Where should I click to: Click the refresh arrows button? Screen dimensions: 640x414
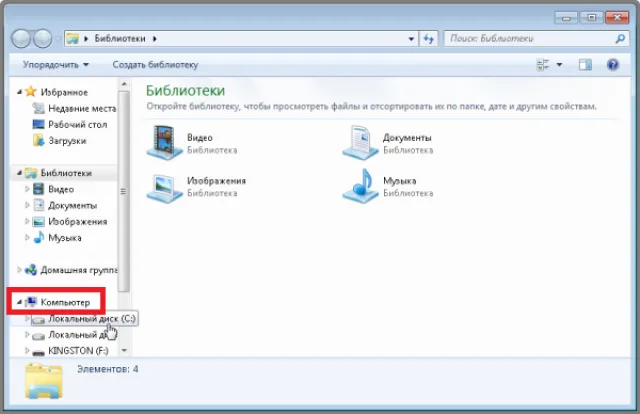(x=428, y=39)
